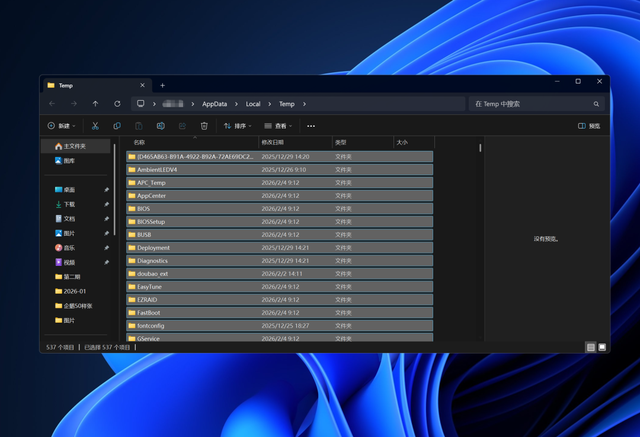Add a new tab with plus button
The height and width of the screenshot is (437, 640).
(162, 85)
